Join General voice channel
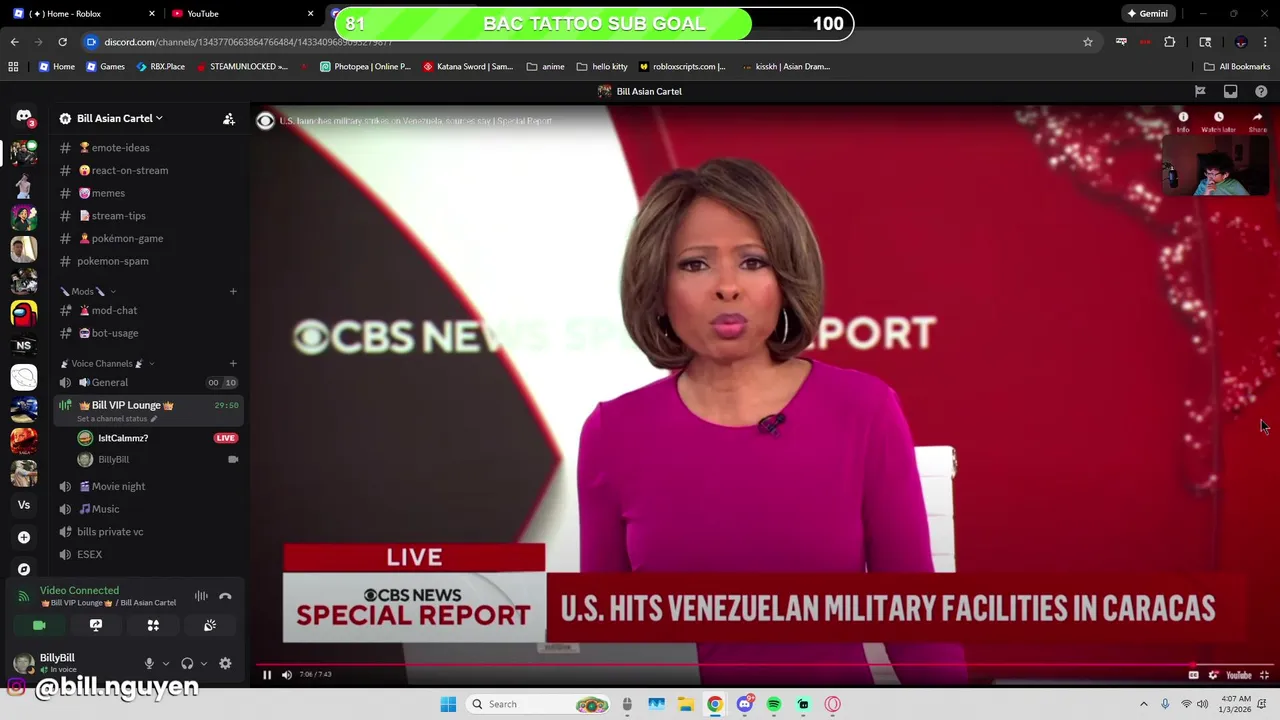Viewport: 1280px width, 720px height. pyautogui.click(x=148, y=382)
